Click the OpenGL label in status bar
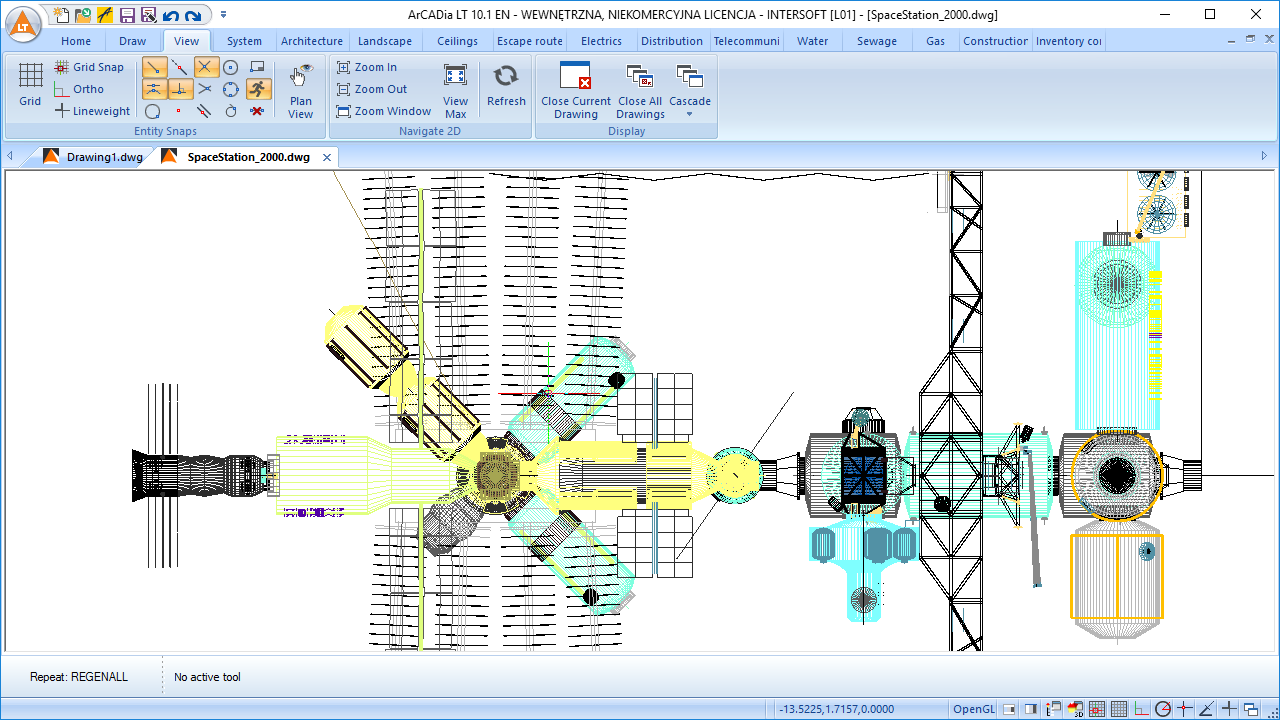Image resolution: width=1280 pixels, height=720 pixels. [973, 709]
